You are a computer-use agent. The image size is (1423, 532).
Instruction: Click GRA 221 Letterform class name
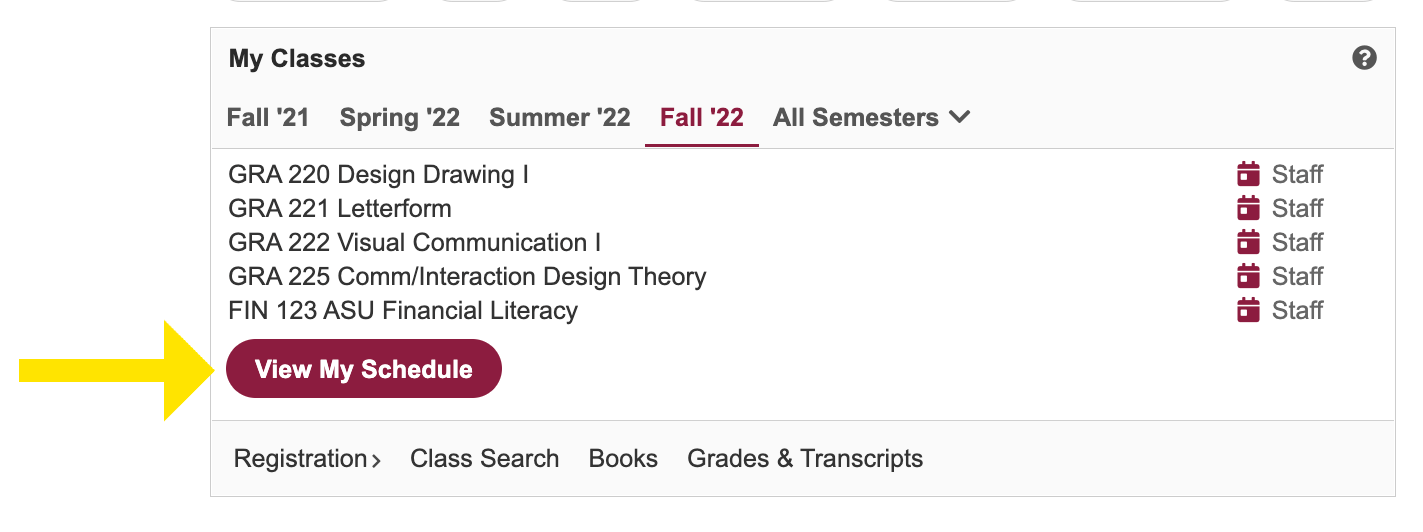pyautogui.click(x=340, y=209)
